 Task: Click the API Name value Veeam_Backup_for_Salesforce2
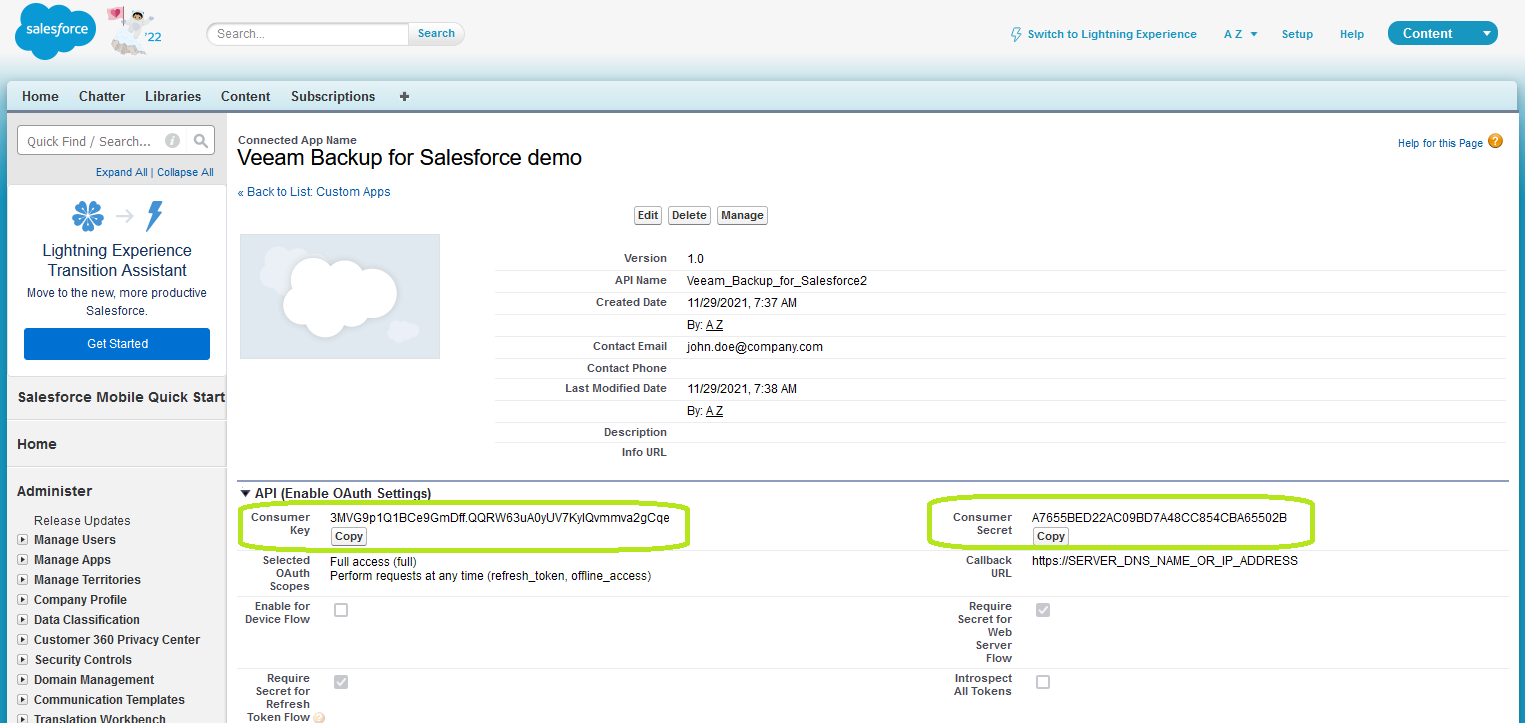(777, 280)
